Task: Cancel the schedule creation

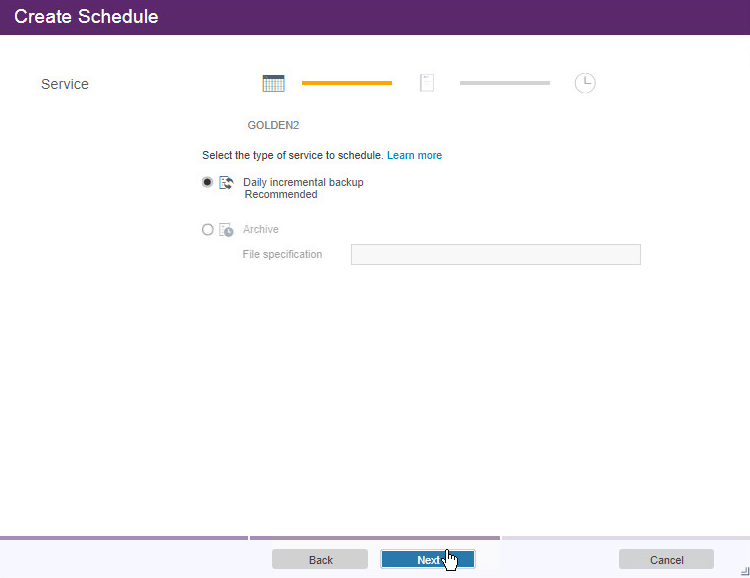Action: [666, 559]
